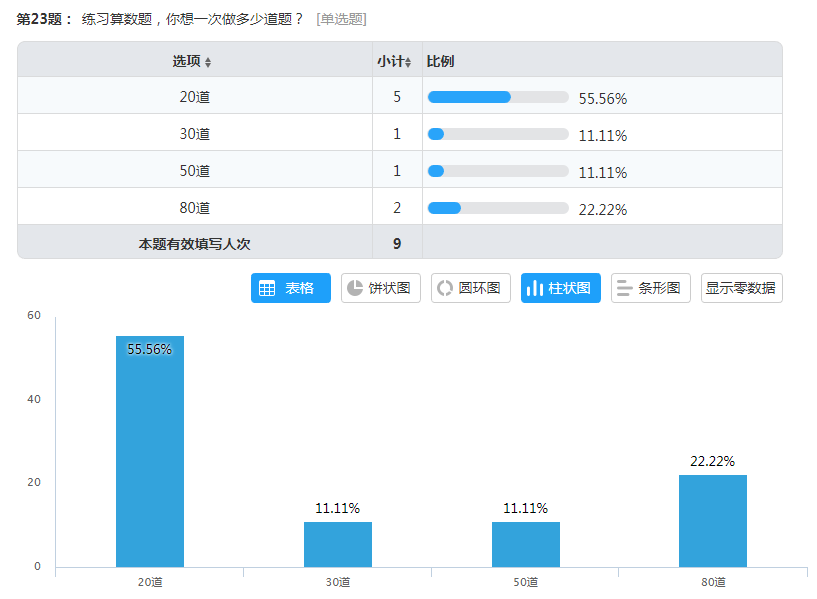Click the 50道 row progress bar
This screenshot has height=599, width=817.
[498, 171]
